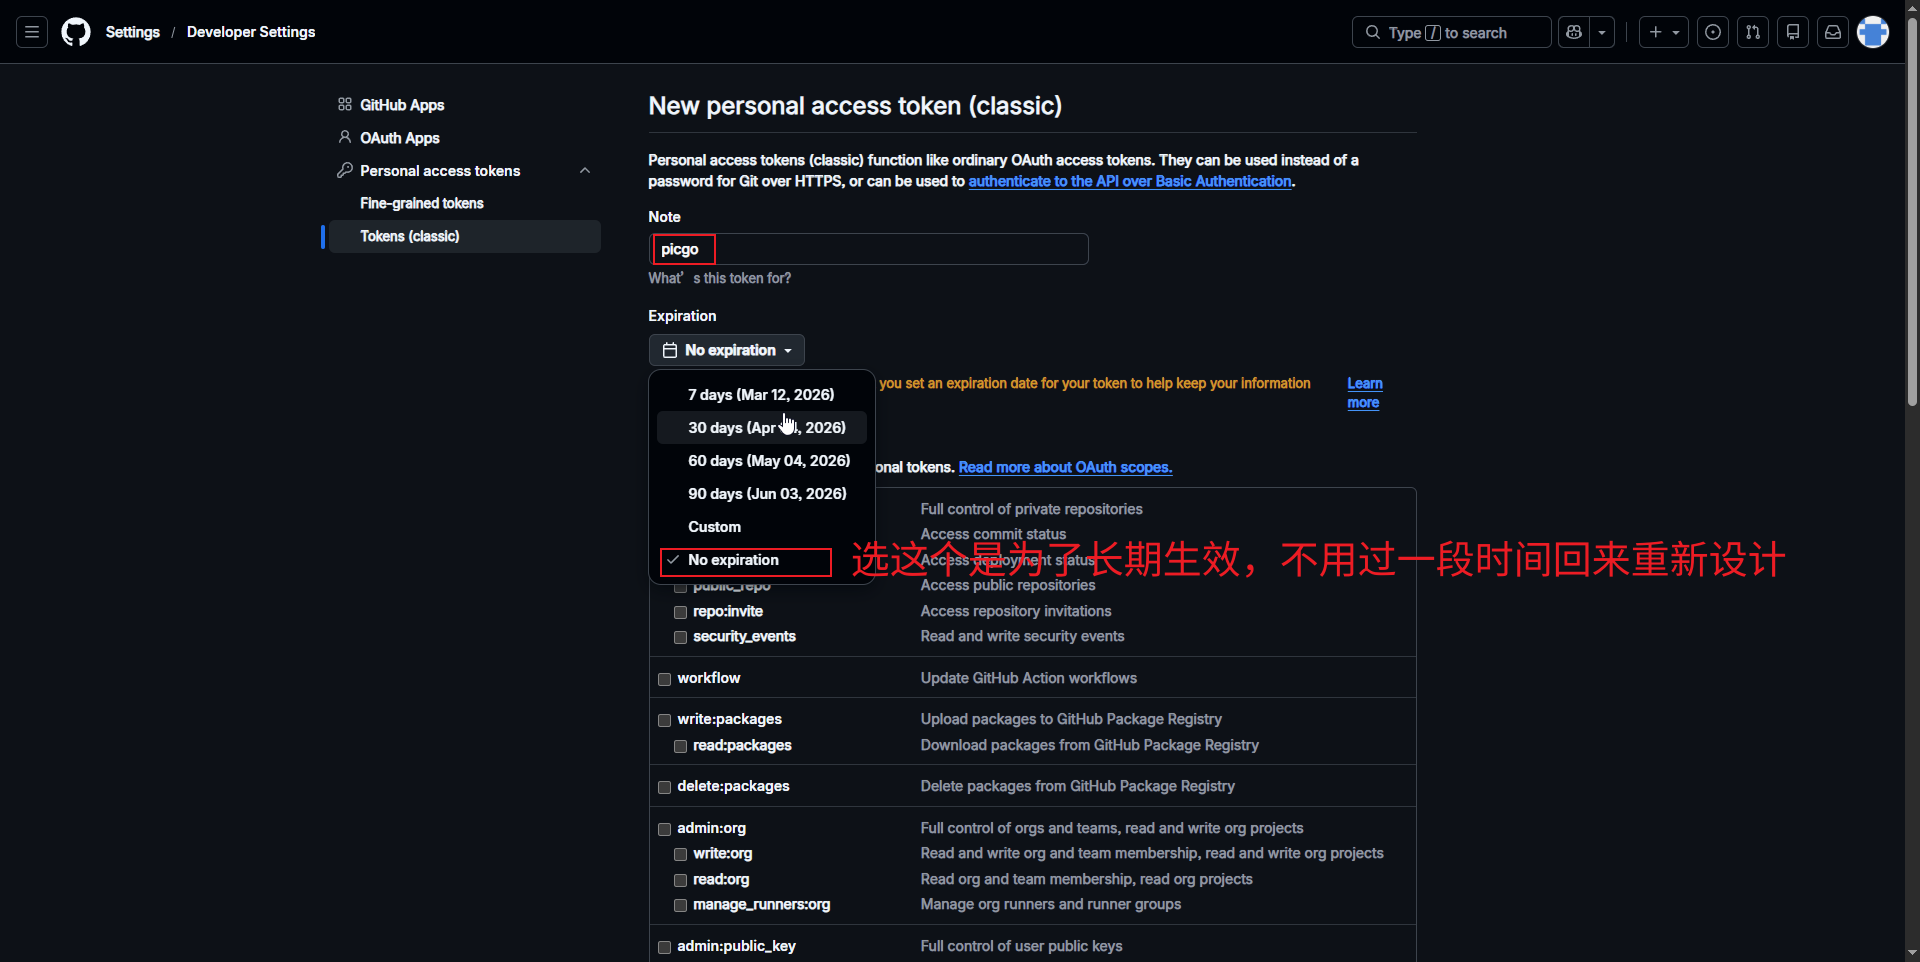Open the Basic Authentication API link
Viewport: 1920px width, 962px height.
[1130, 181]
